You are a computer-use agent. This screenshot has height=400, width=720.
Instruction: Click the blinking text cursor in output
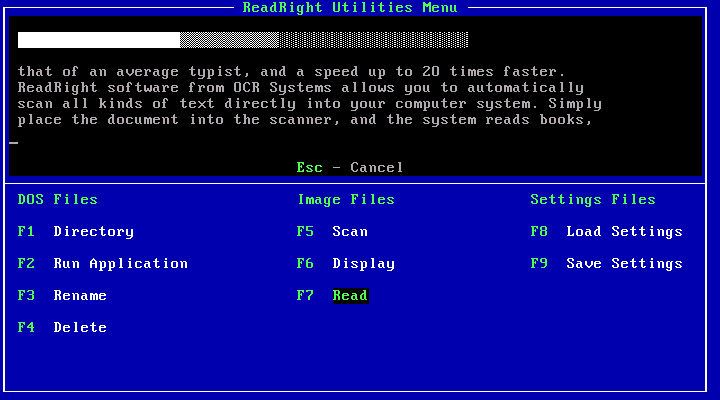coord(14,143)
